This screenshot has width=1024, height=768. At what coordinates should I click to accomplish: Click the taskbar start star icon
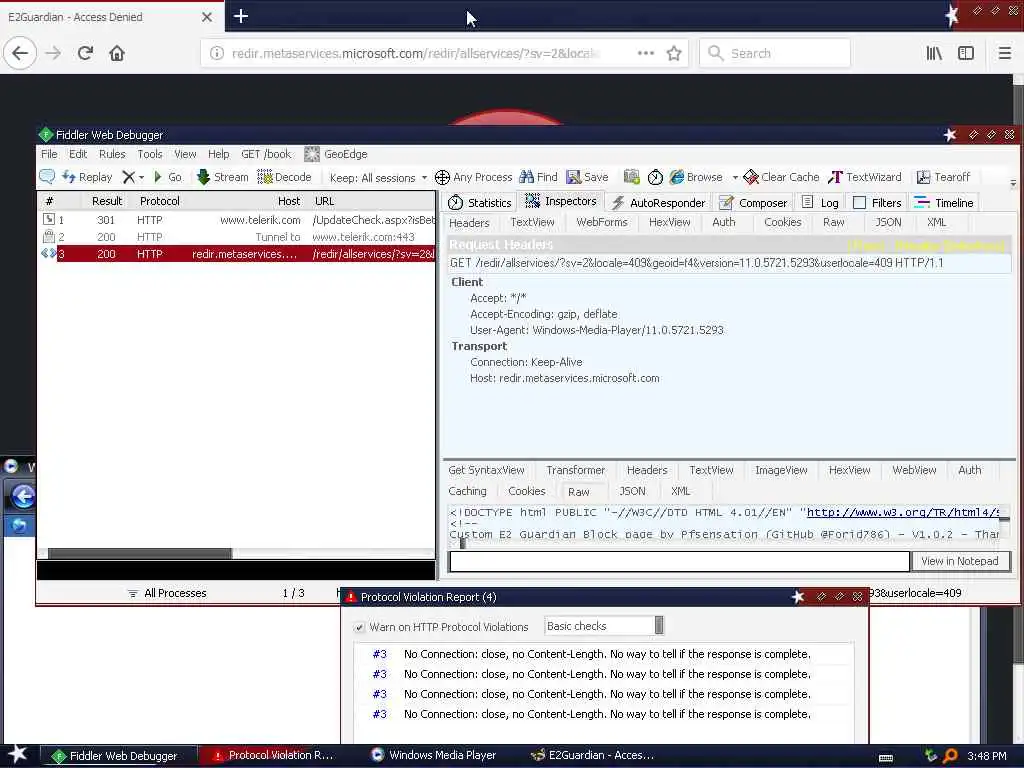[18, 754]
